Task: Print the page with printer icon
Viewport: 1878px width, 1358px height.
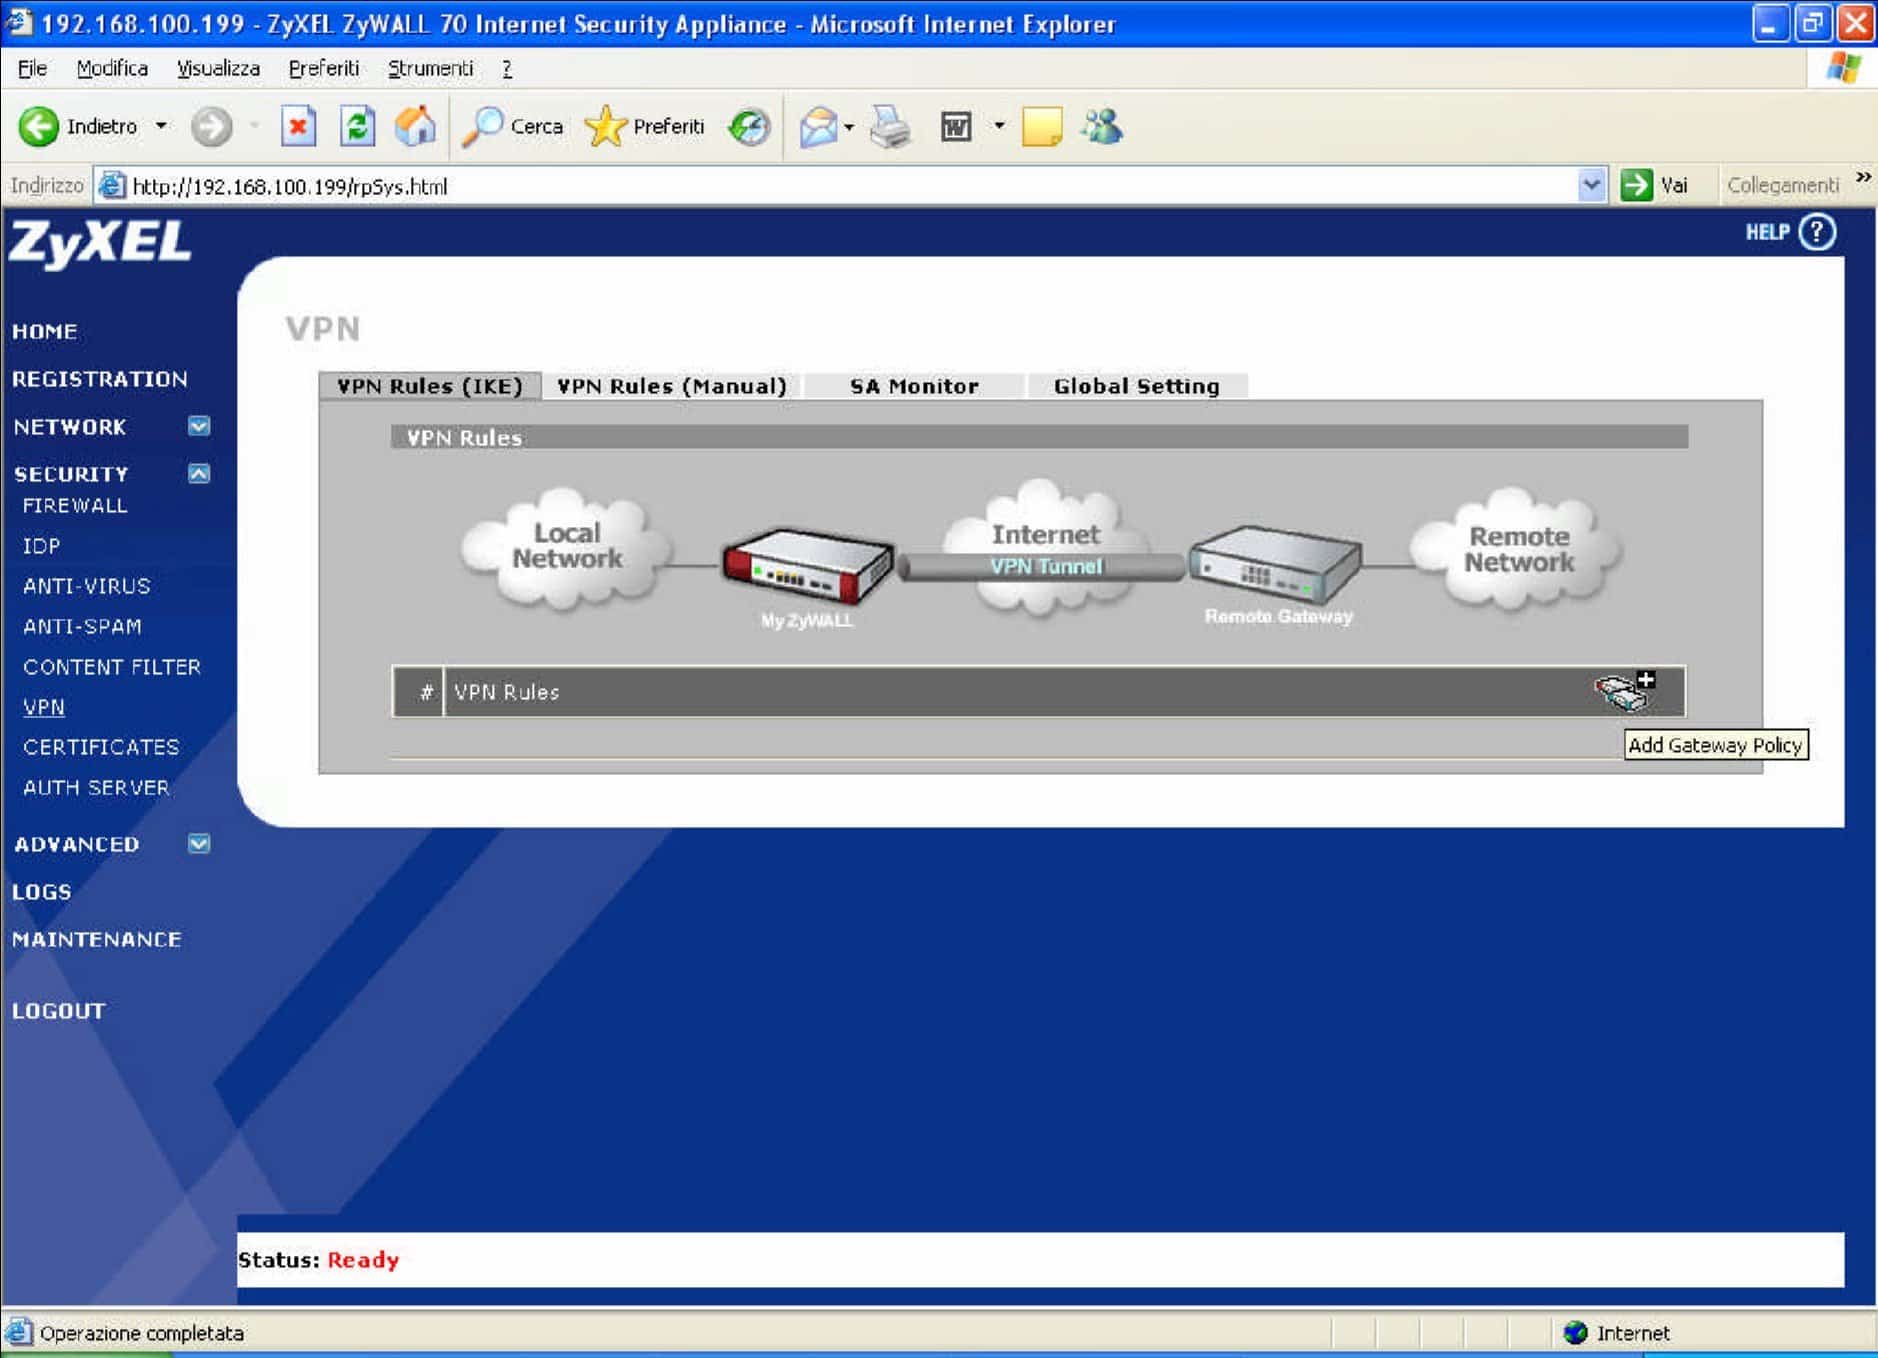Action: [890, 127]
